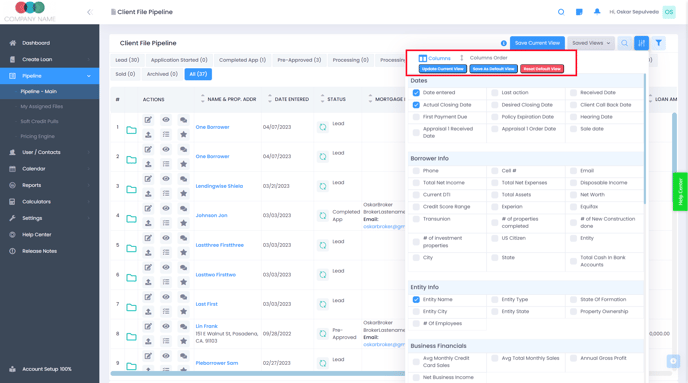
Task: Open the Help Center green side tab
Action: (x=680, y=192)
